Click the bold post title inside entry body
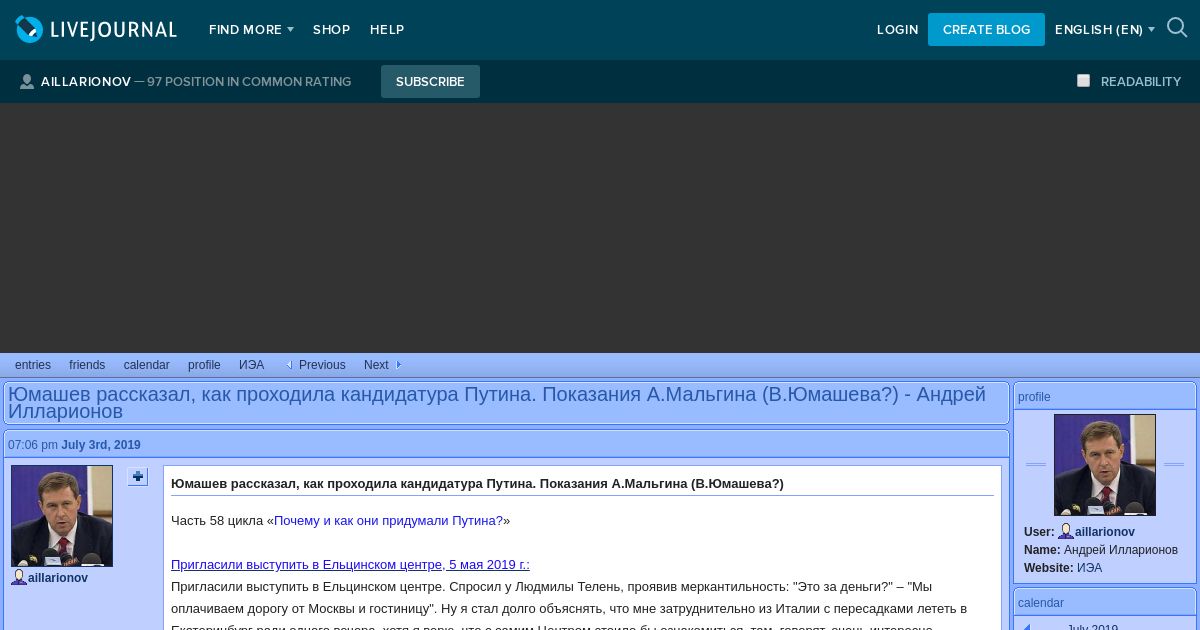This screenshot has height=630, width=1200. coord(477,483)
